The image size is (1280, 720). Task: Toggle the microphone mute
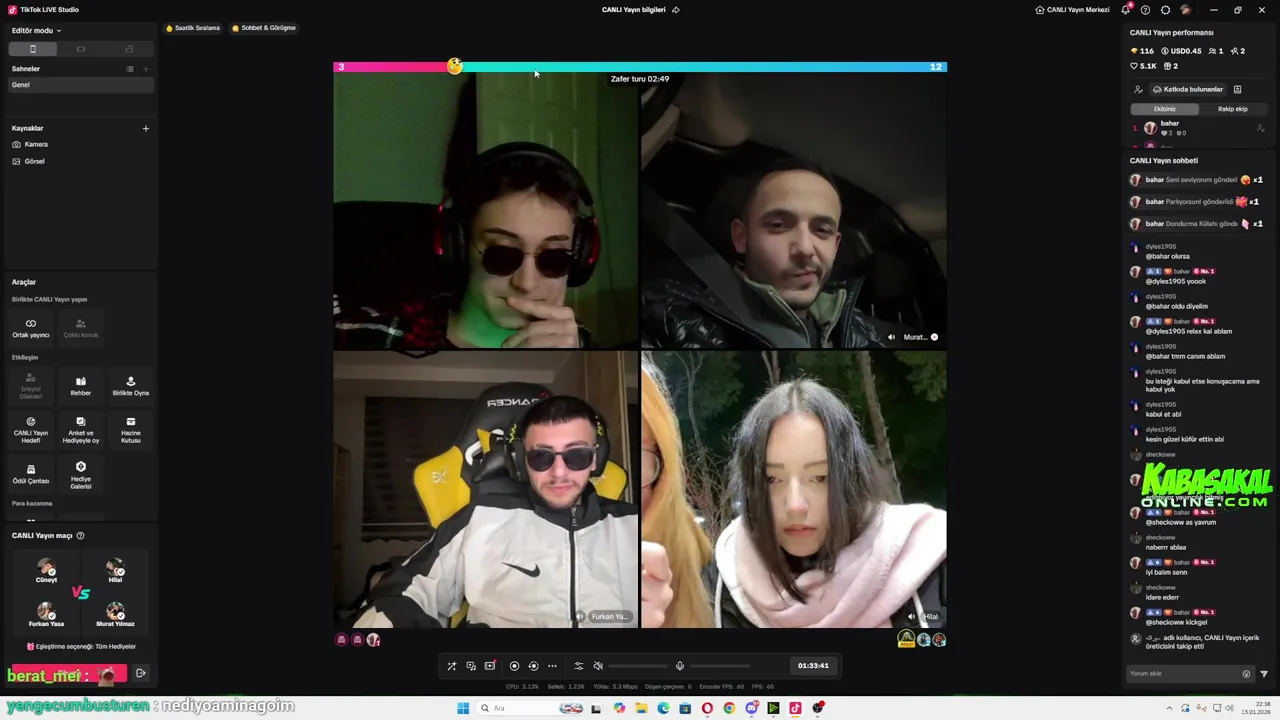(680, 666)
